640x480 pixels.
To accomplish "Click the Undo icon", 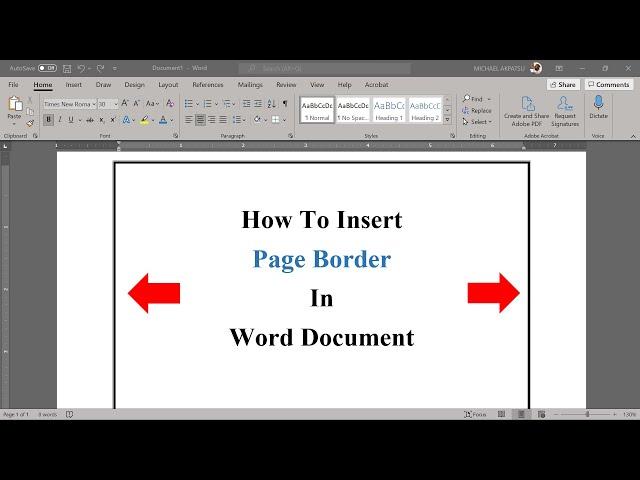I will [x=81, y=69].
